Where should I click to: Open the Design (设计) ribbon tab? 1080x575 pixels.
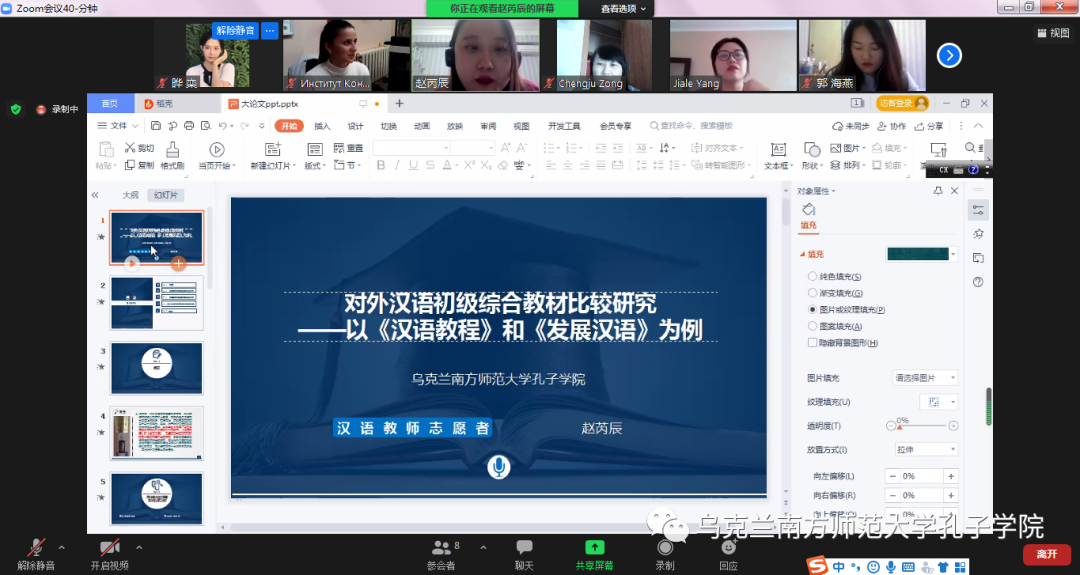[x=355, y=126]
